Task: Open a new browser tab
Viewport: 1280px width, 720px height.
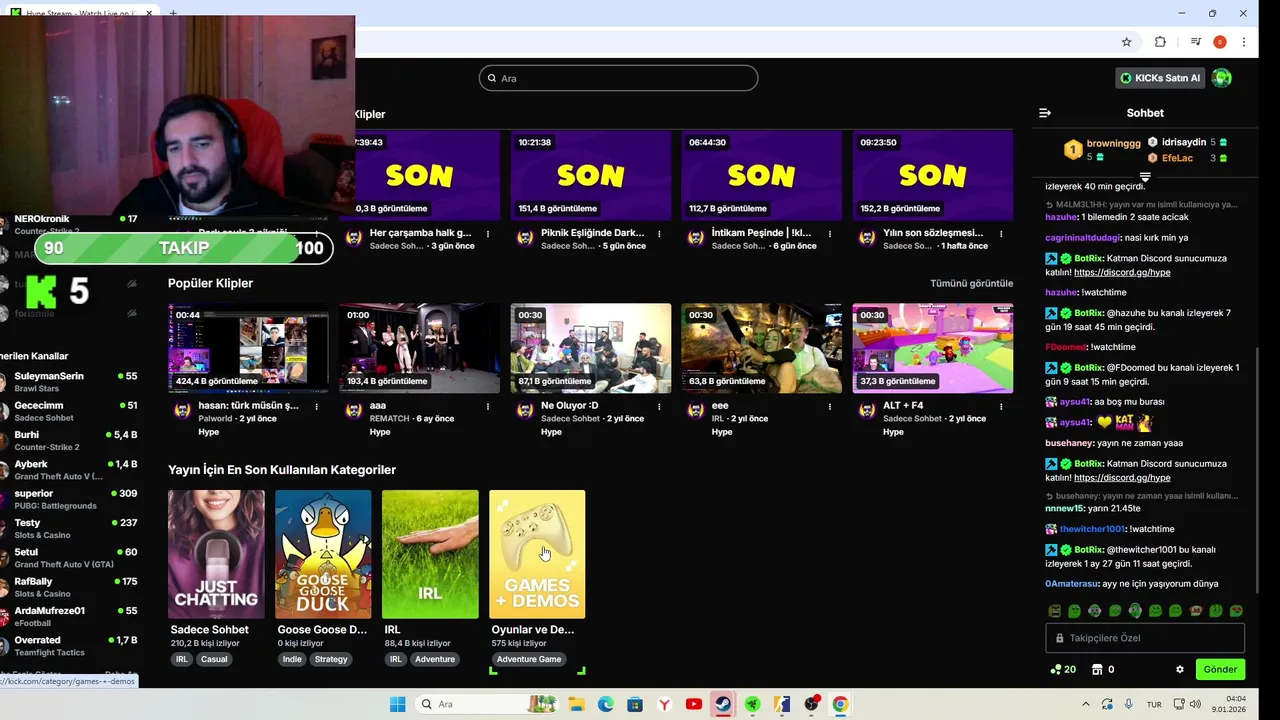Action: [173, 13]
